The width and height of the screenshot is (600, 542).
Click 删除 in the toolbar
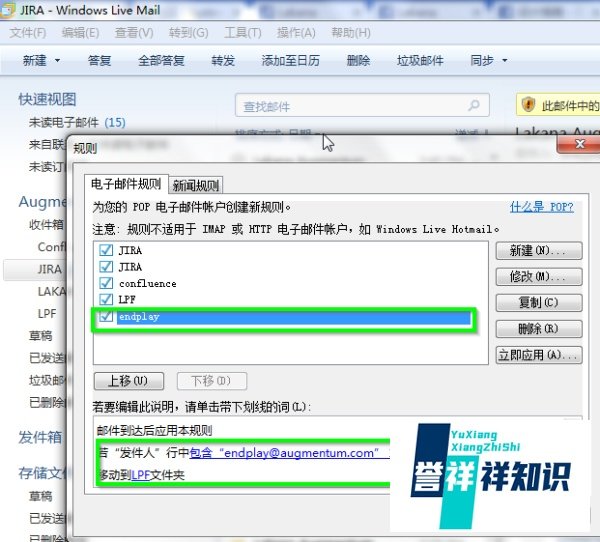tap(358, 60)
